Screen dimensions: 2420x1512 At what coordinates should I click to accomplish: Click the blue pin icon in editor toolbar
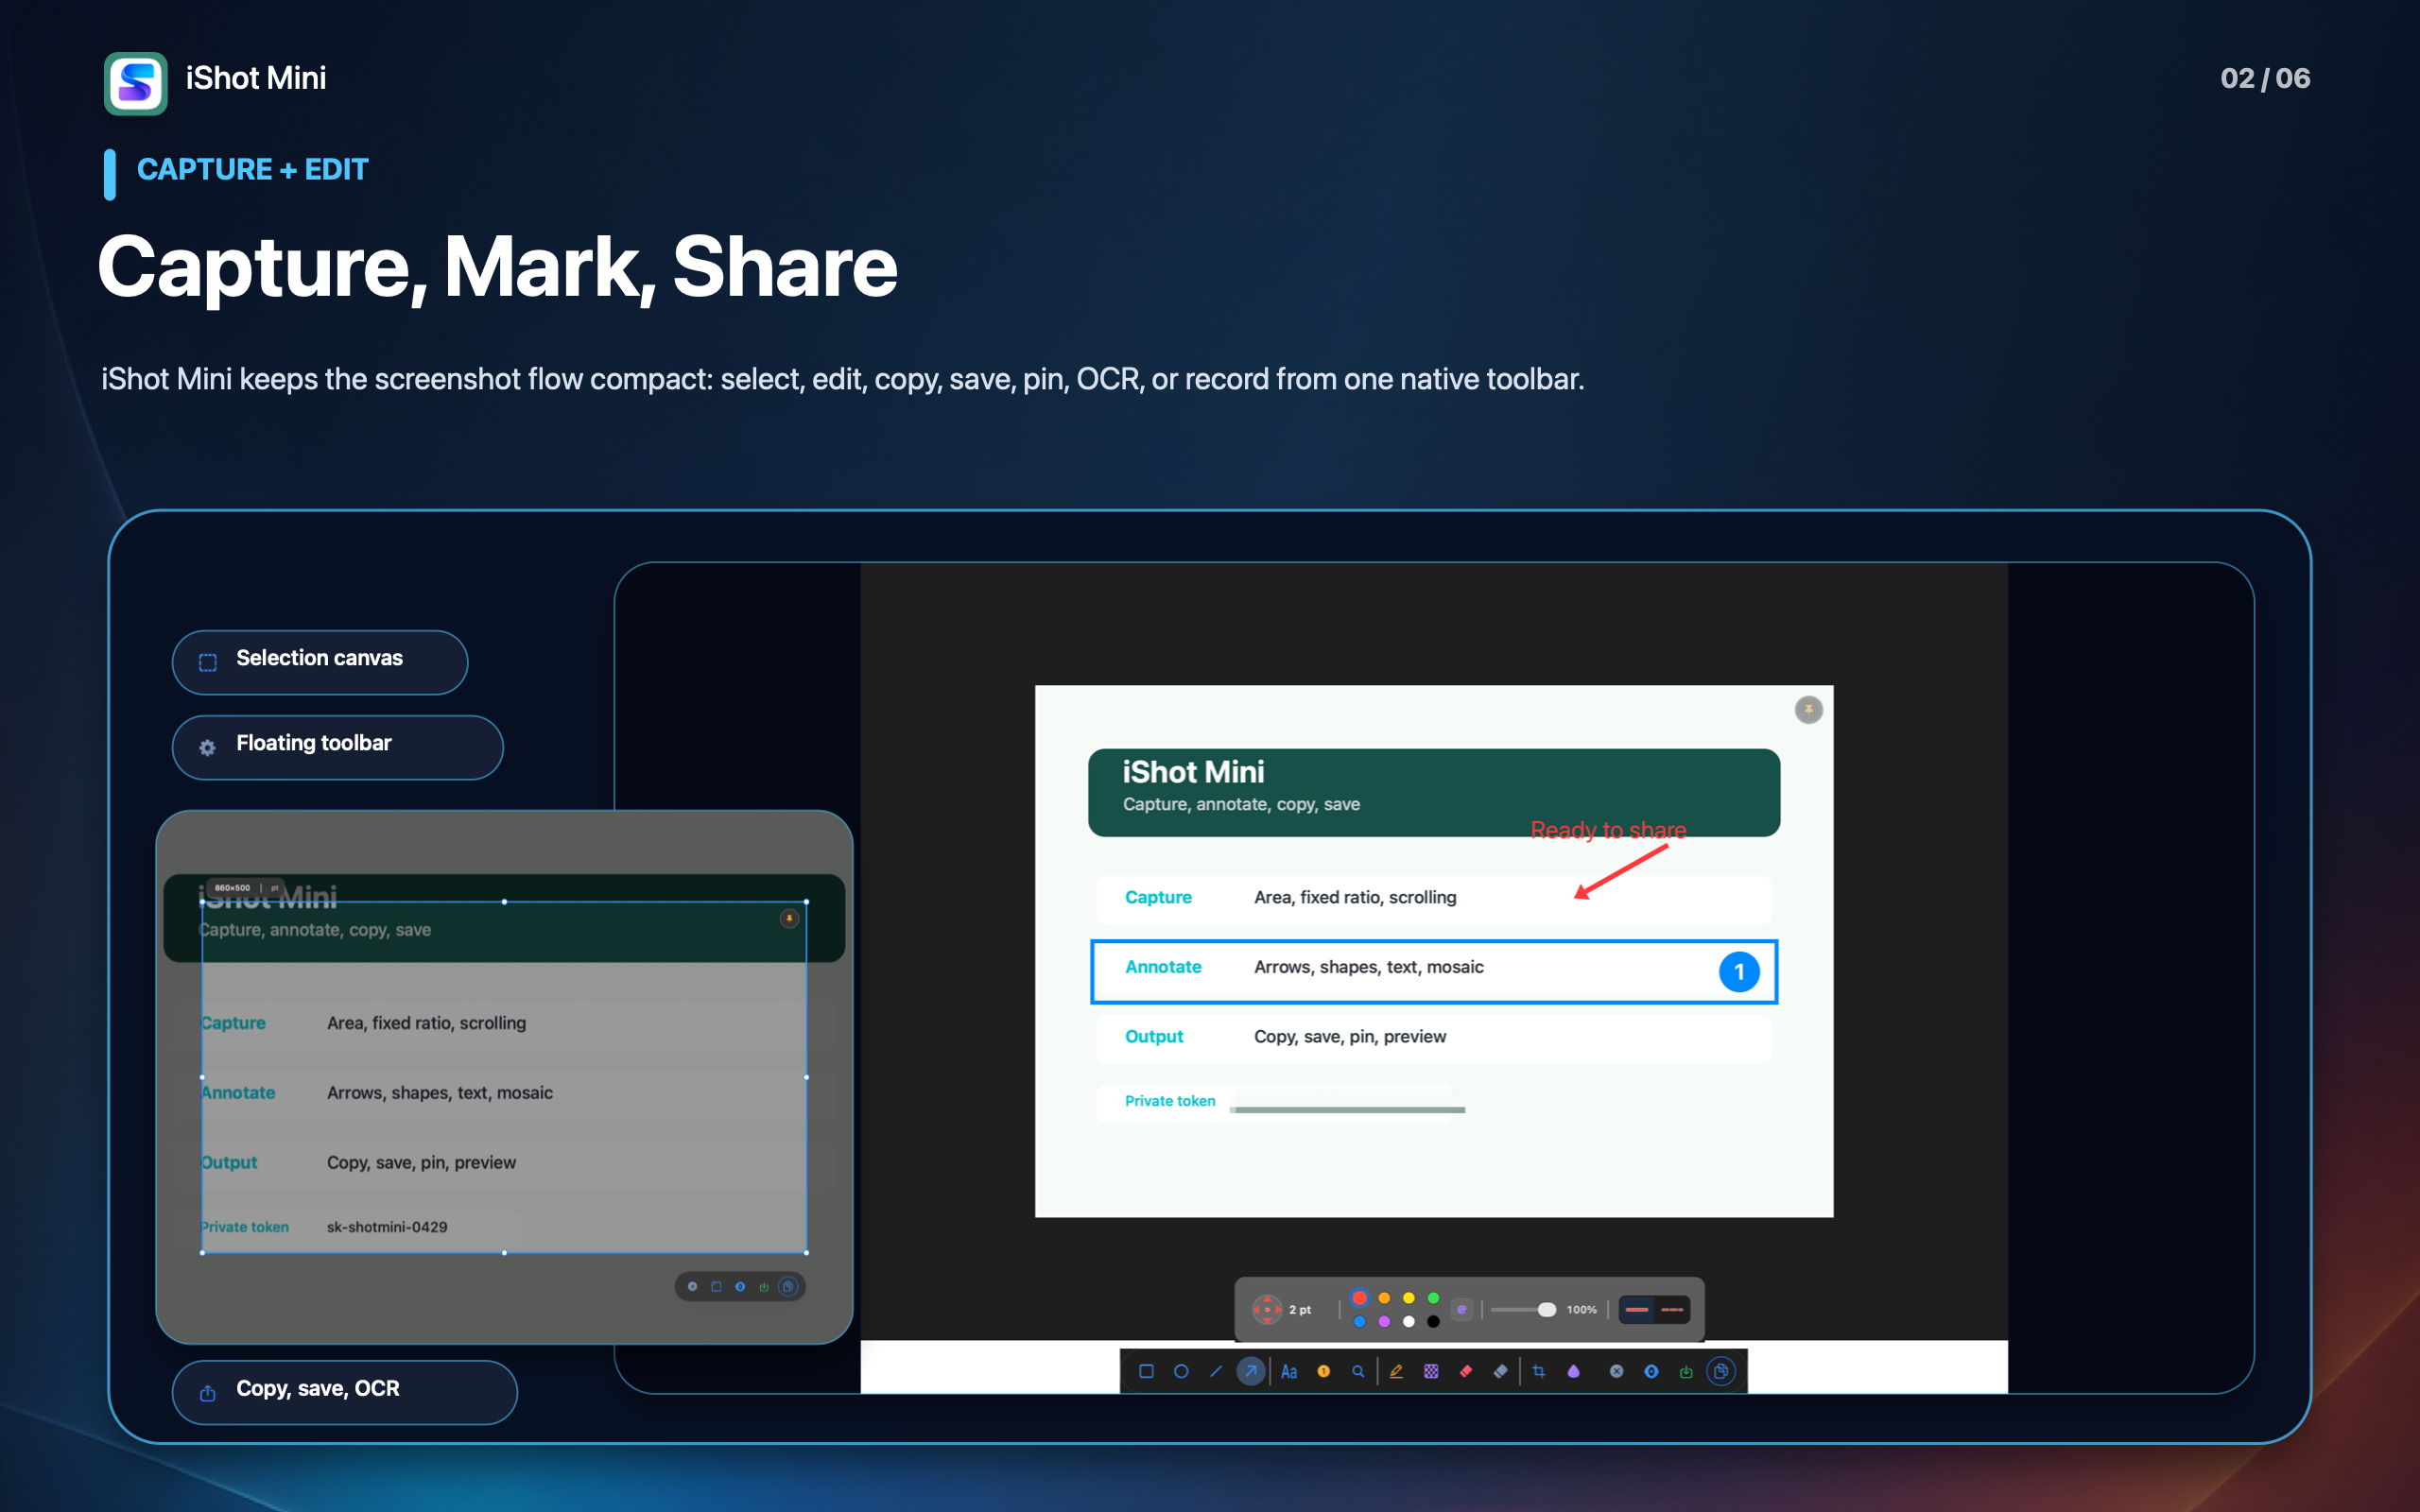click(x=1651, y=1371)
